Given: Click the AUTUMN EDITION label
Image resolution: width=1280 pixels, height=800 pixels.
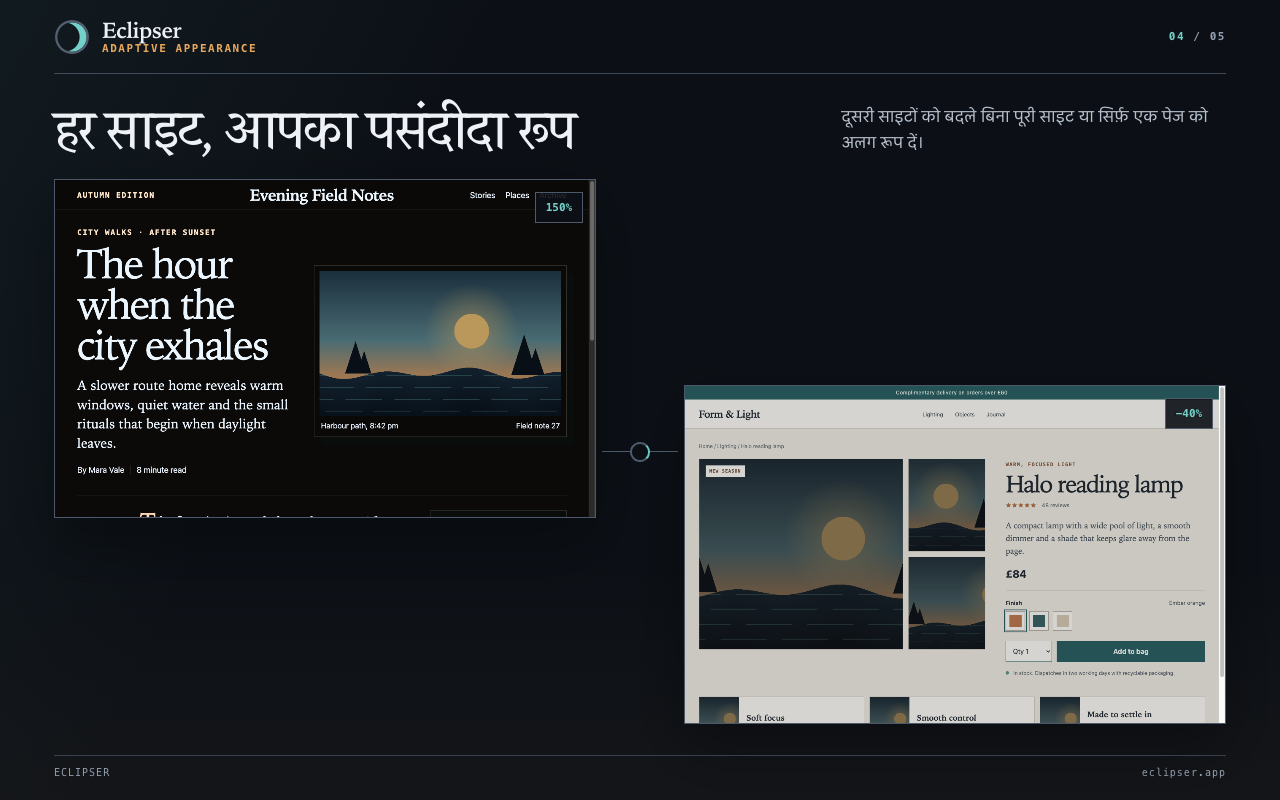Looking at the screenshot, I should [x=116, y=195].
